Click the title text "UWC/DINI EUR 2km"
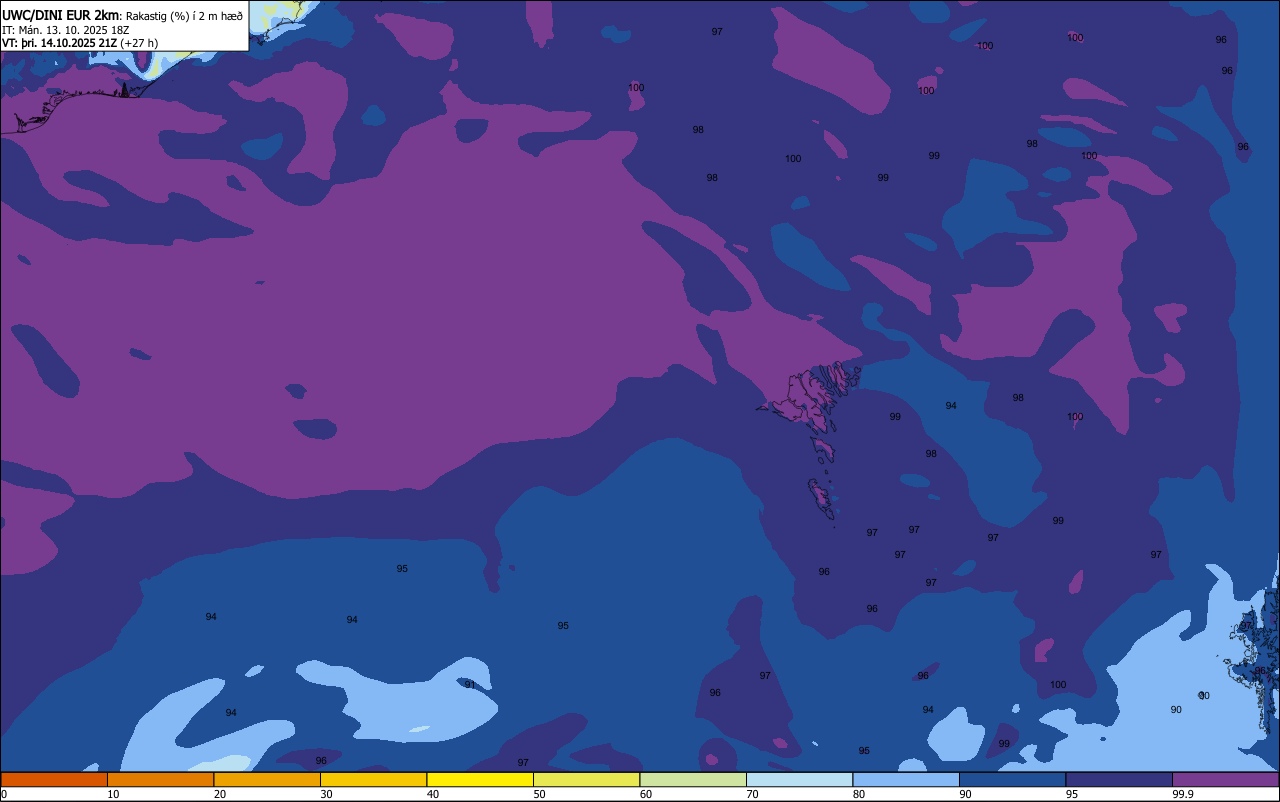This screenshot has height=802, width=1280. click(60, 15)
